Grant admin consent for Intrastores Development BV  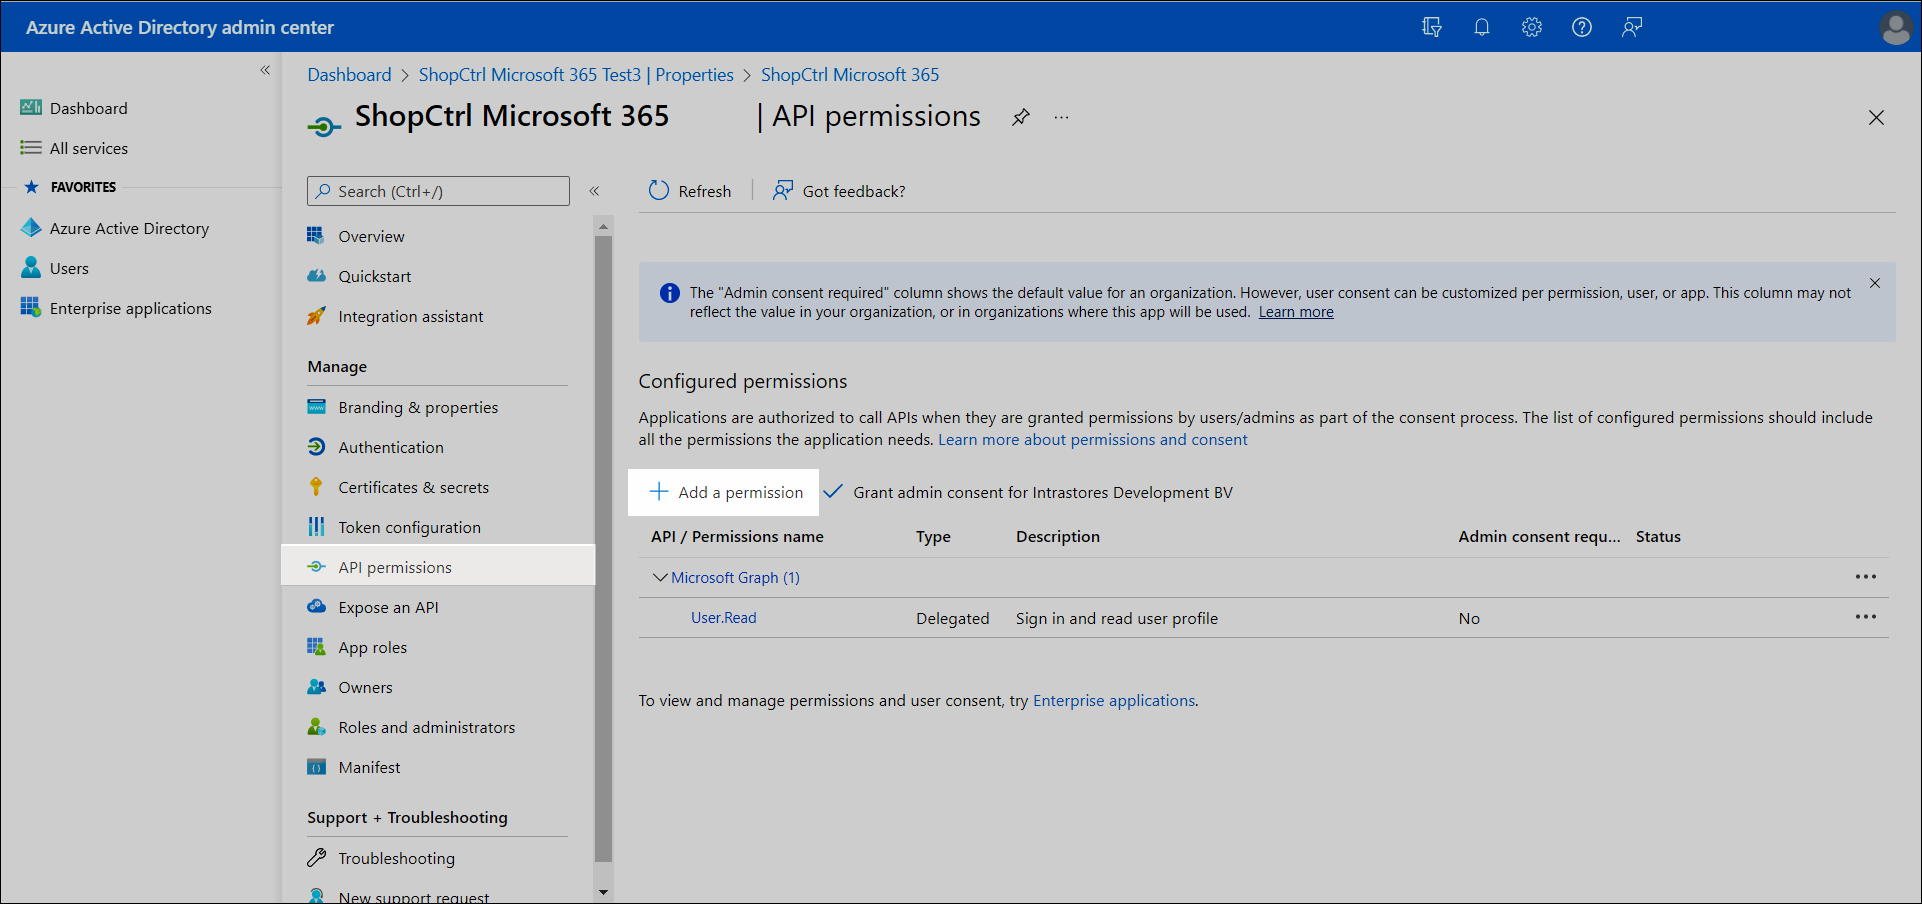click(x=1028, y=492)
